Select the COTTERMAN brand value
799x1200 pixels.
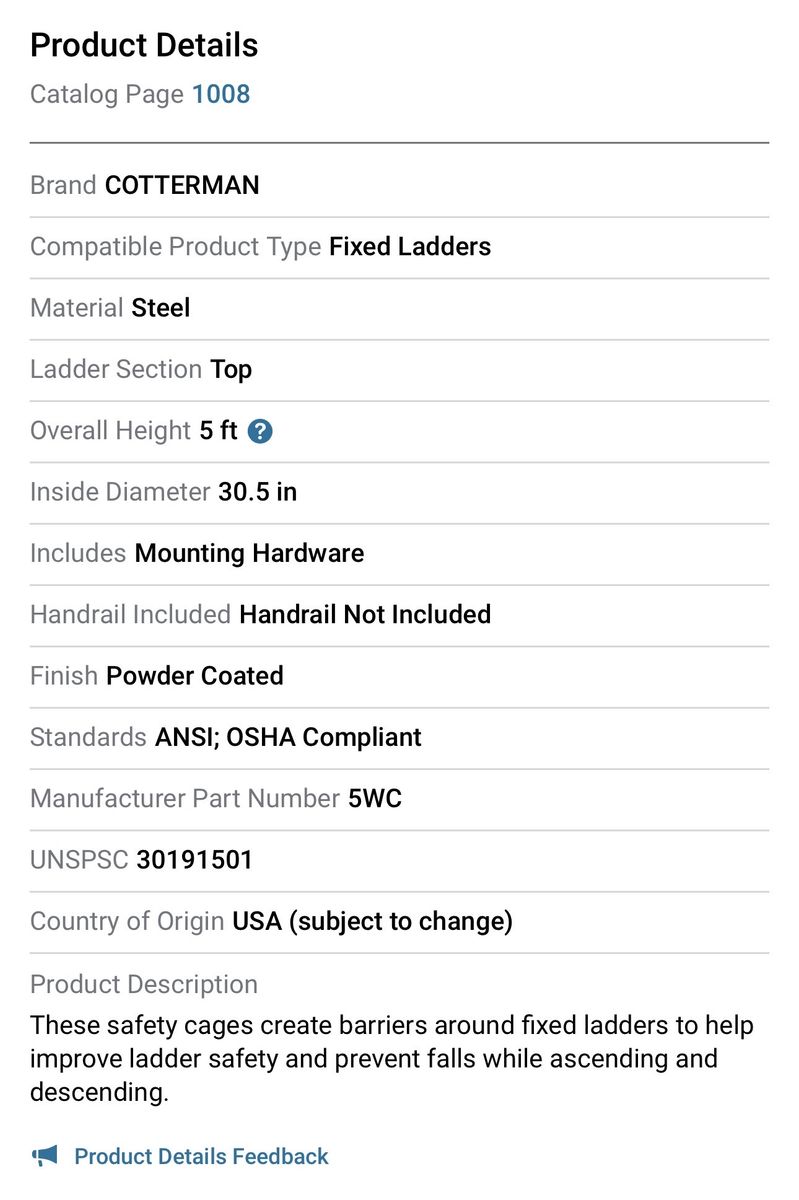182,185
